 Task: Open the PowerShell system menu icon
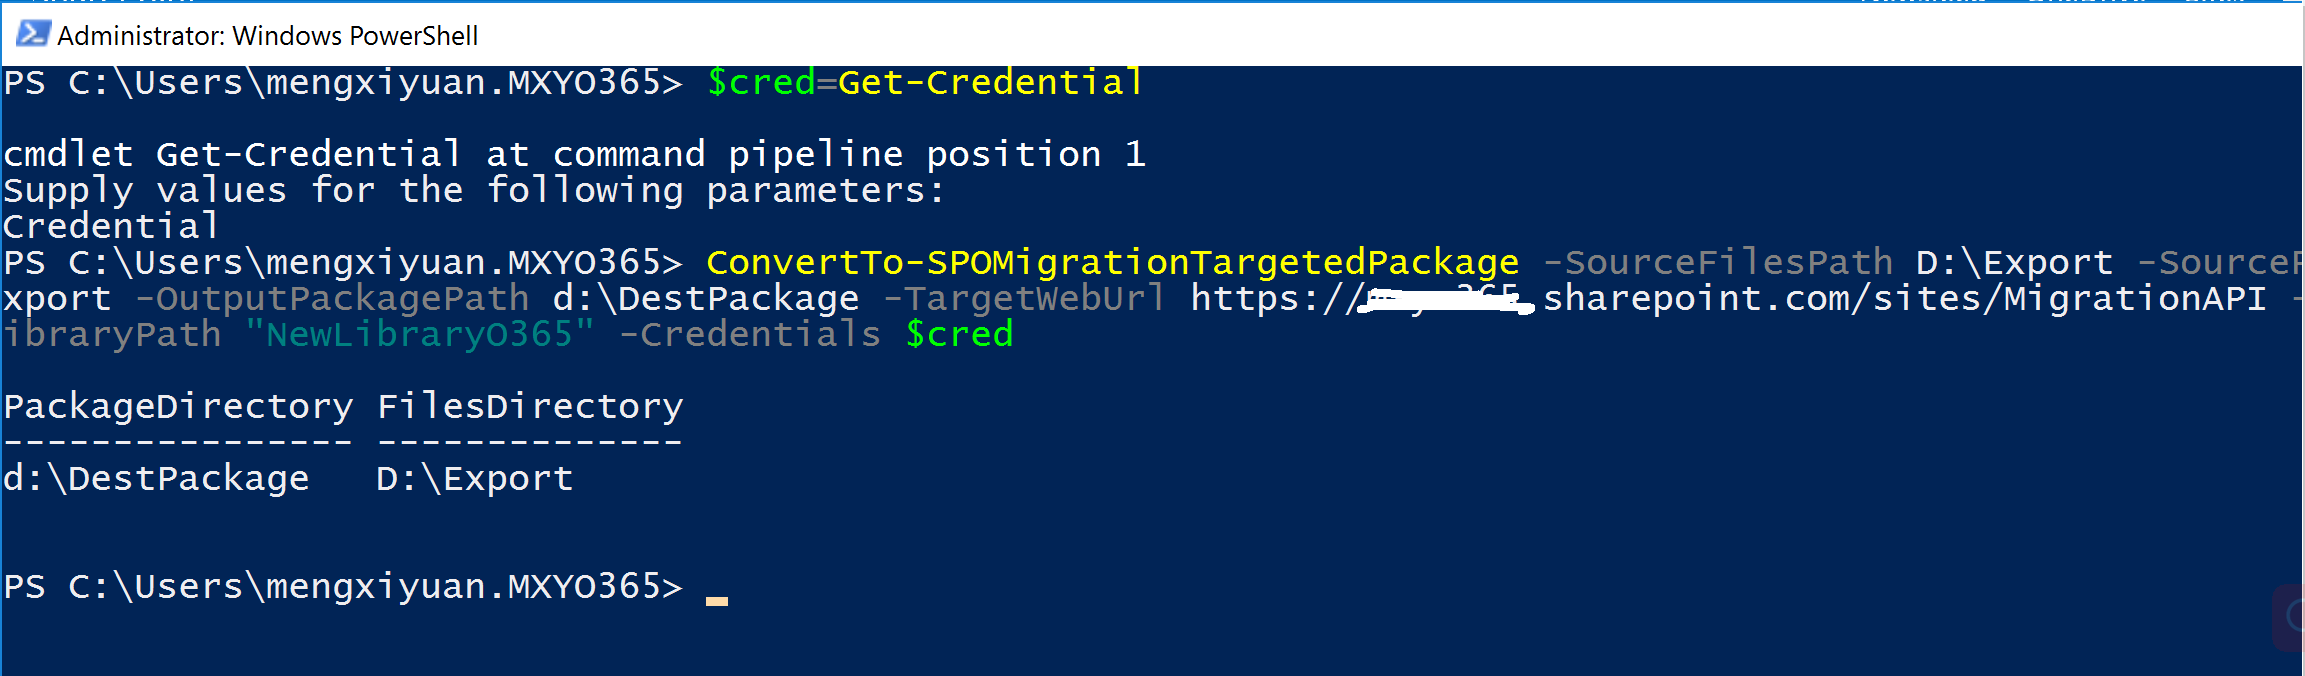coord(32,34)
